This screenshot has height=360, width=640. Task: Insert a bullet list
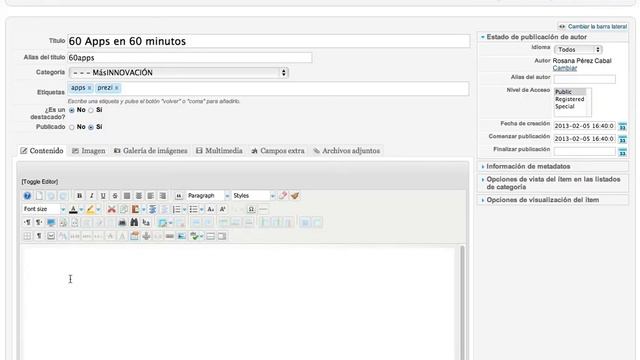(193, 209)
